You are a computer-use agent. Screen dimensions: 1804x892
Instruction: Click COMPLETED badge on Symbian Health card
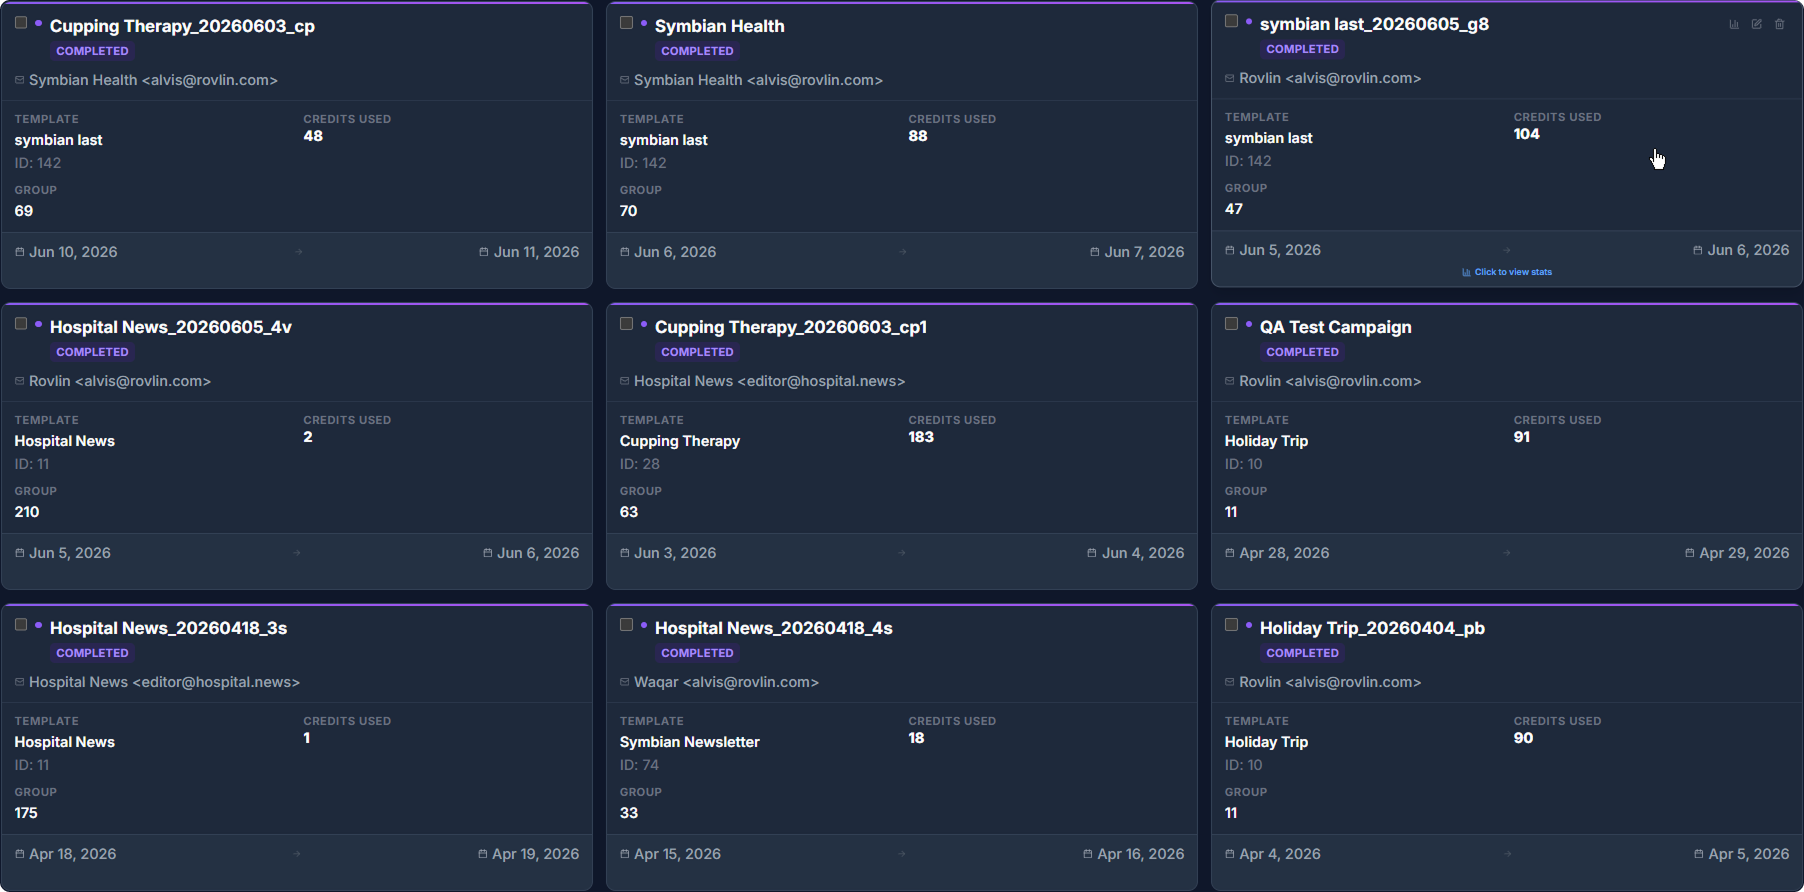697,51
